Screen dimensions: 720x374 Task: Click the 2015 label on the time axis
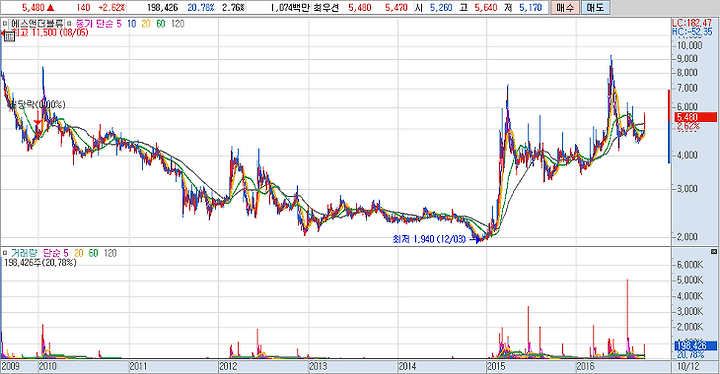pyautogui.click(x=496, y=366)
